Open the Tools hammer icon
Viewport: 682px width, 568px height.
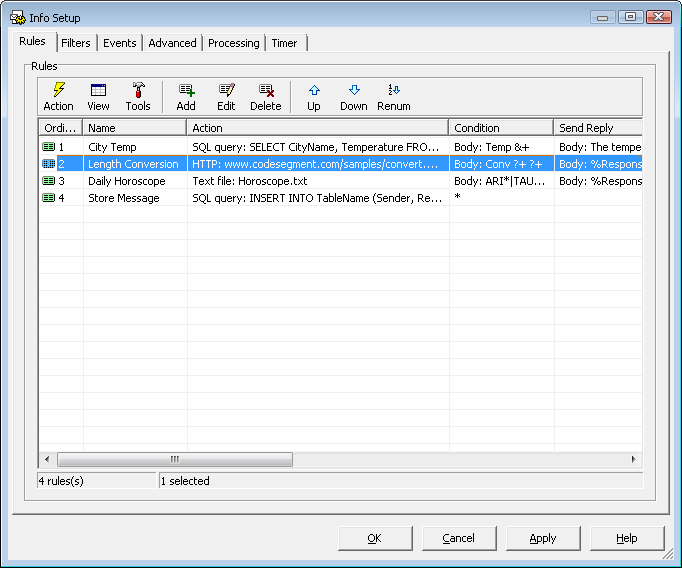[138, 97]
